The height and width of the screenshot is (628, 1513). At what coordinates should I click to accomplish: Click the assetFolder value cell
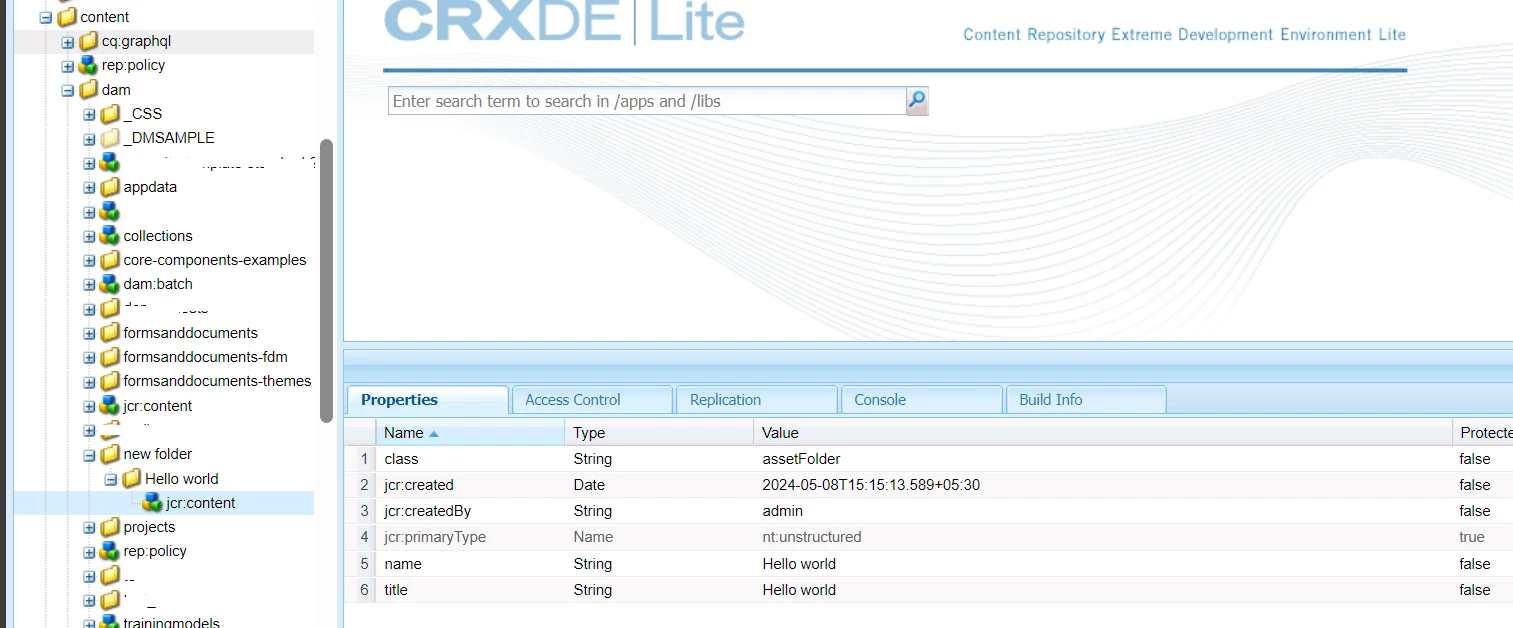coord(1102,459)
